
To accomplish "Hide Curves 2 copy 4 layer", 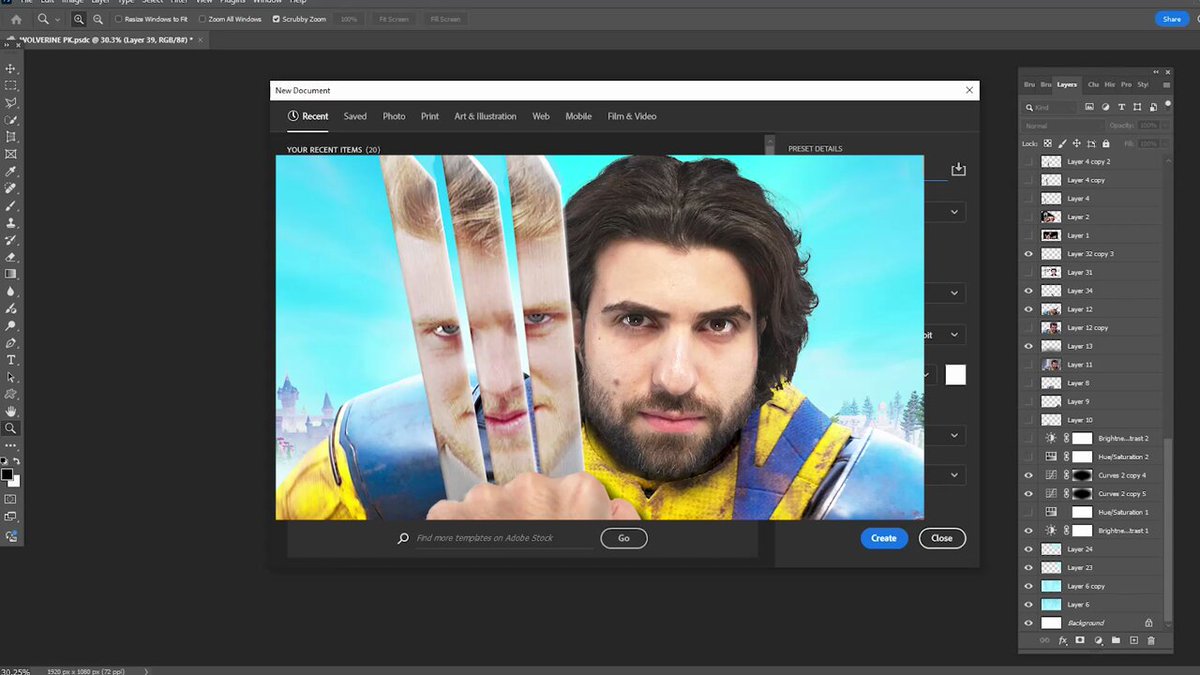I will (1028, 475).
